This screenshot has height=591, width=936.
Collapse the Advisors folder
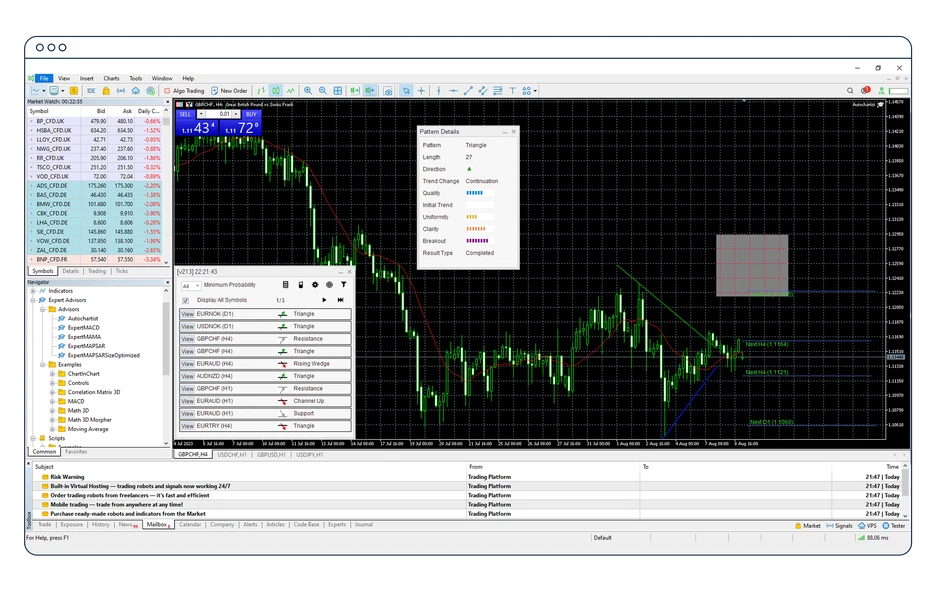click(x=42, y=309)
